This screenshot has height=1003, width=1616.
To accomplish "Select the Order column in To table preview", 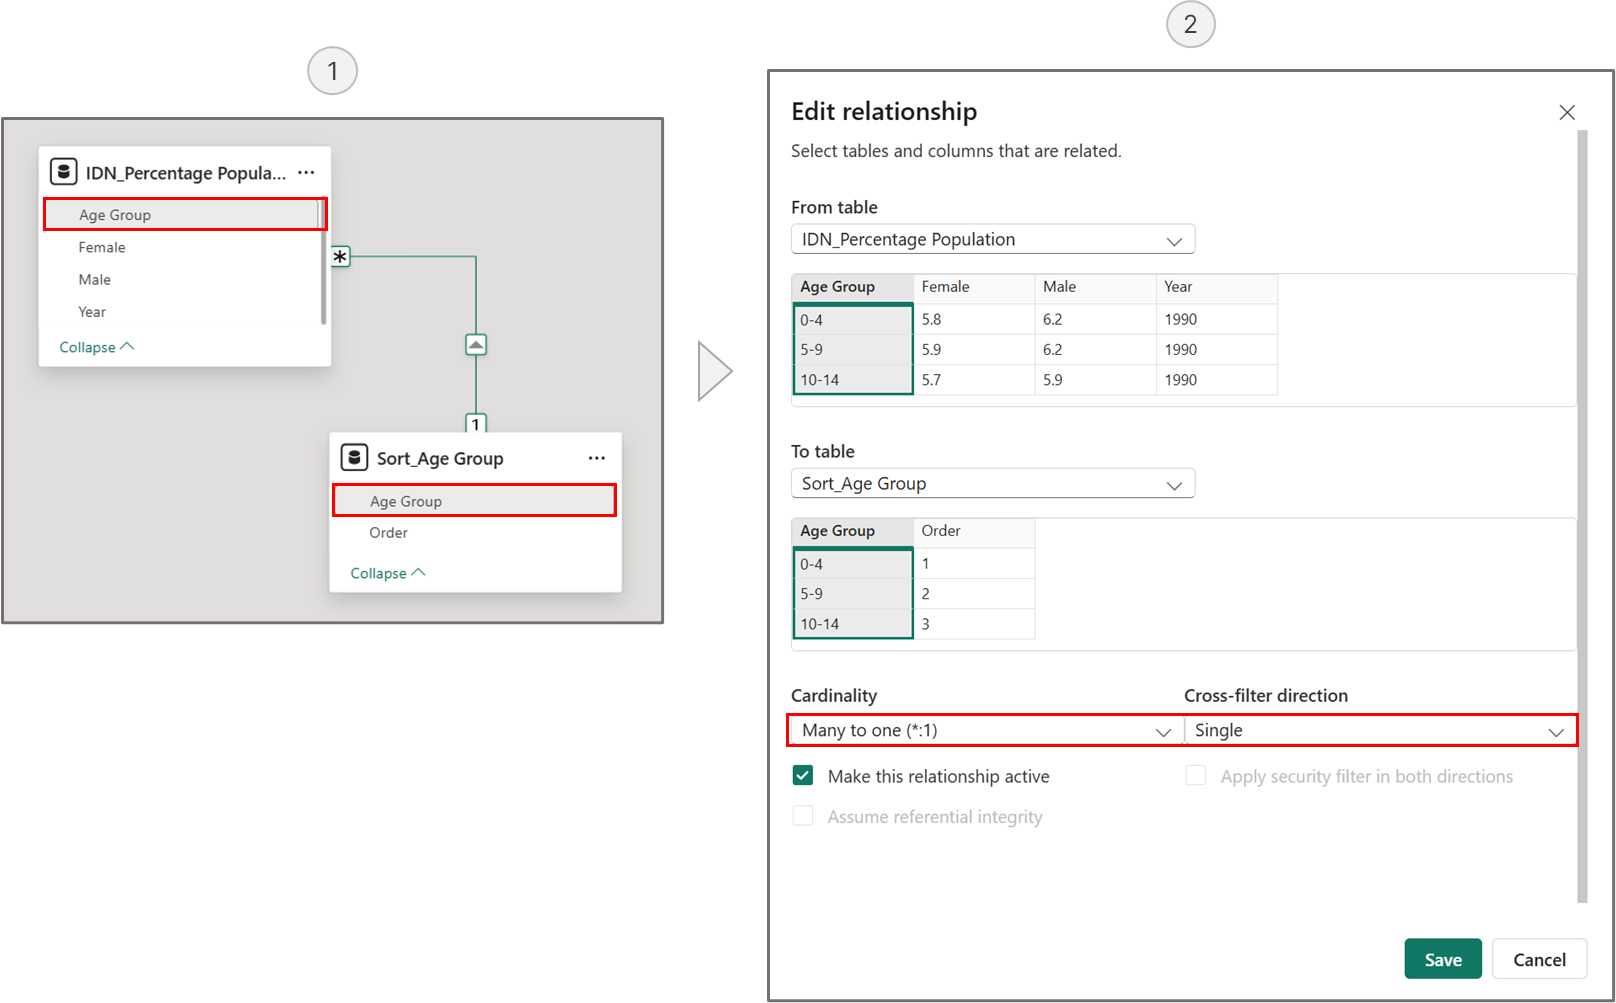I will tap(941, 531).
